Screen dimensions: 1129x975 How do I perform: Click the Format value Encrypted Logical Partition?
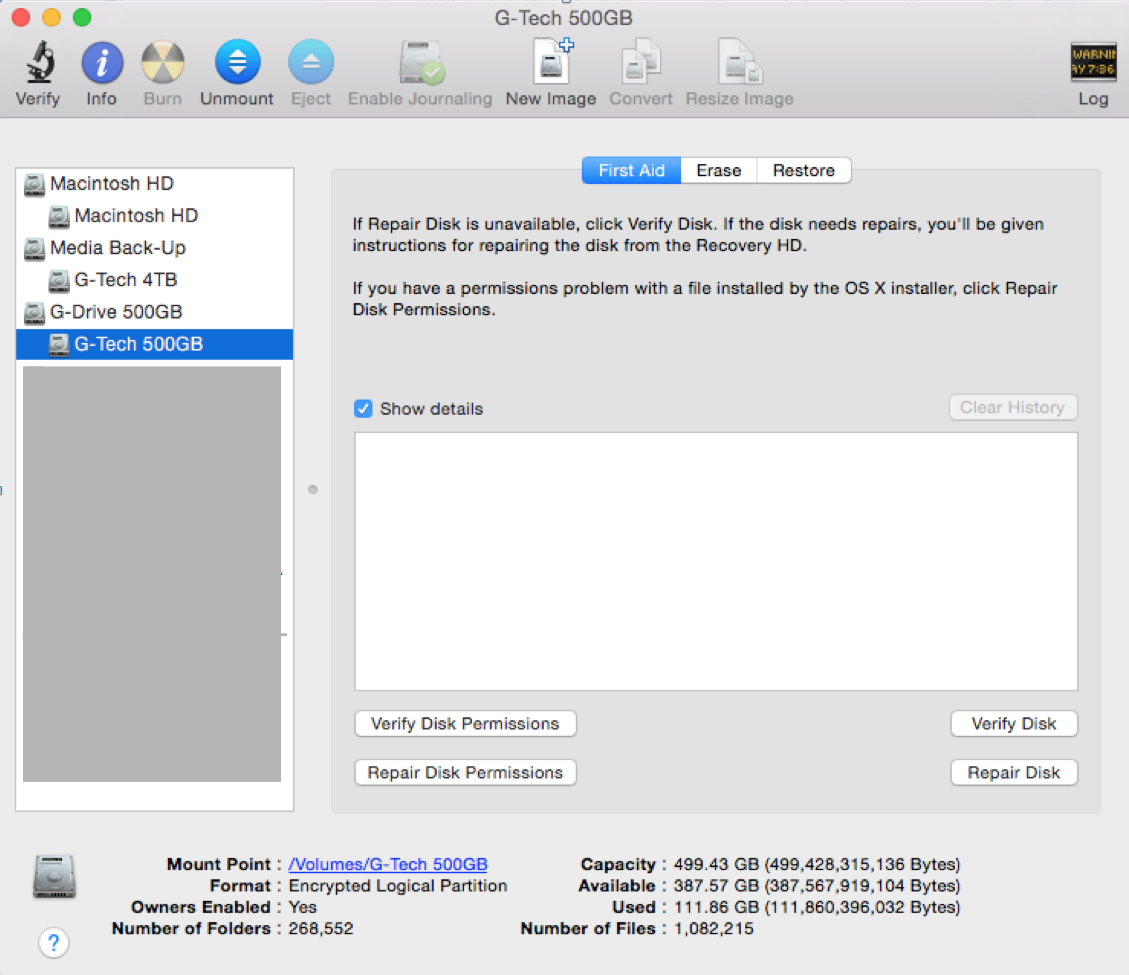coord(398,886)
